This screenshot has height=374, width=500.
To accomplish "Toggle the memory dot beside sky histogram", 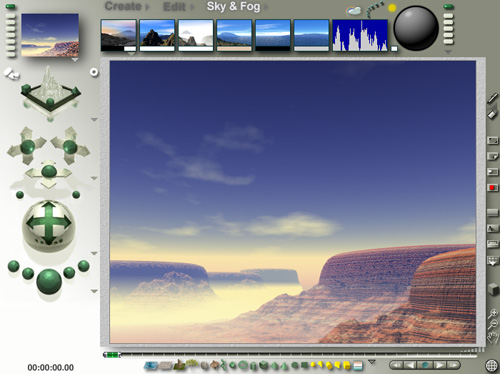I will point(394,49).
